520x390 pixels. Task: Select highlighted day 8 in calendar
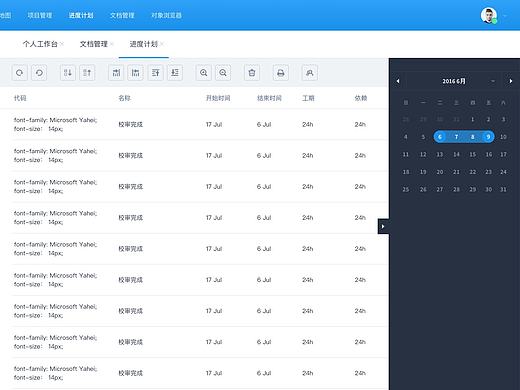(x=472, y=137)
